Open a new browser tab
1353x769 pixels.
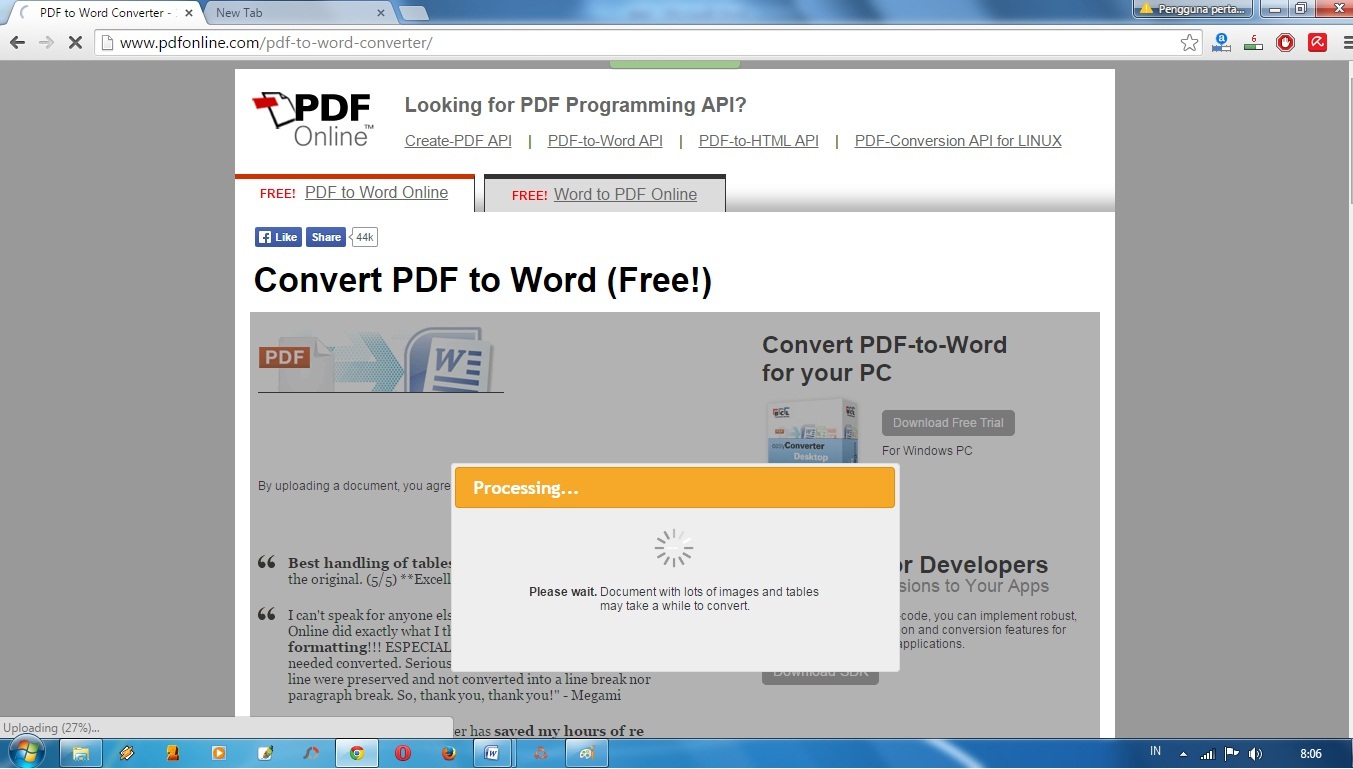(x=414, y=13)
